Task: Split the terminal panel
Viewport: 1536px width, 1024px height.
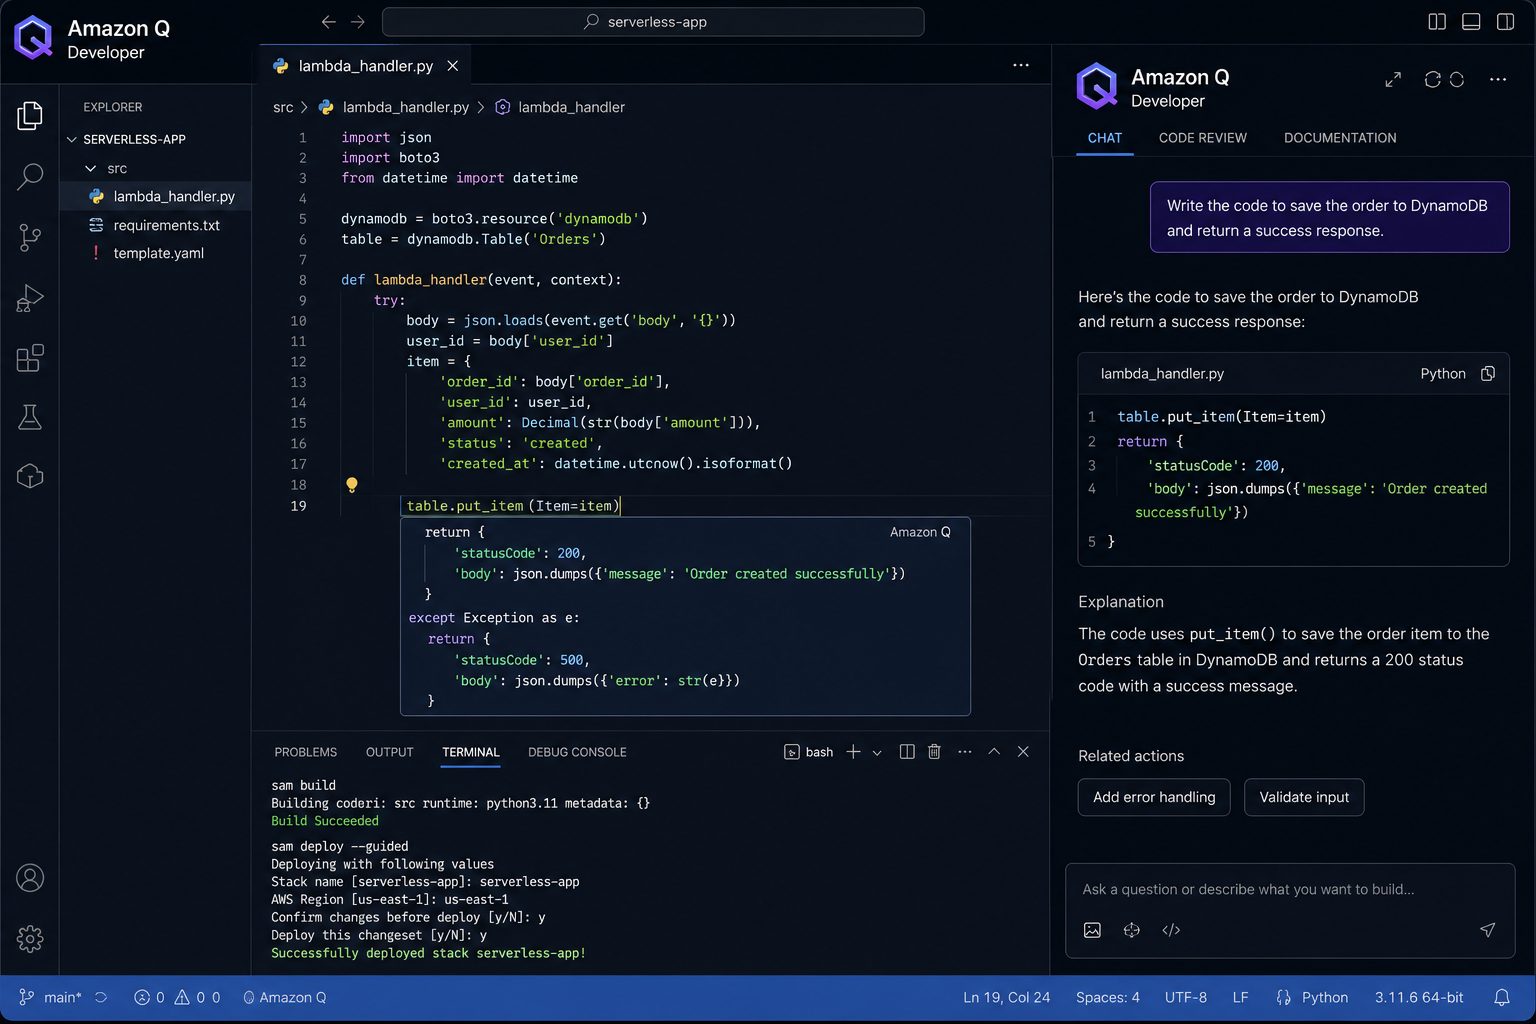Action: point(907,752)
